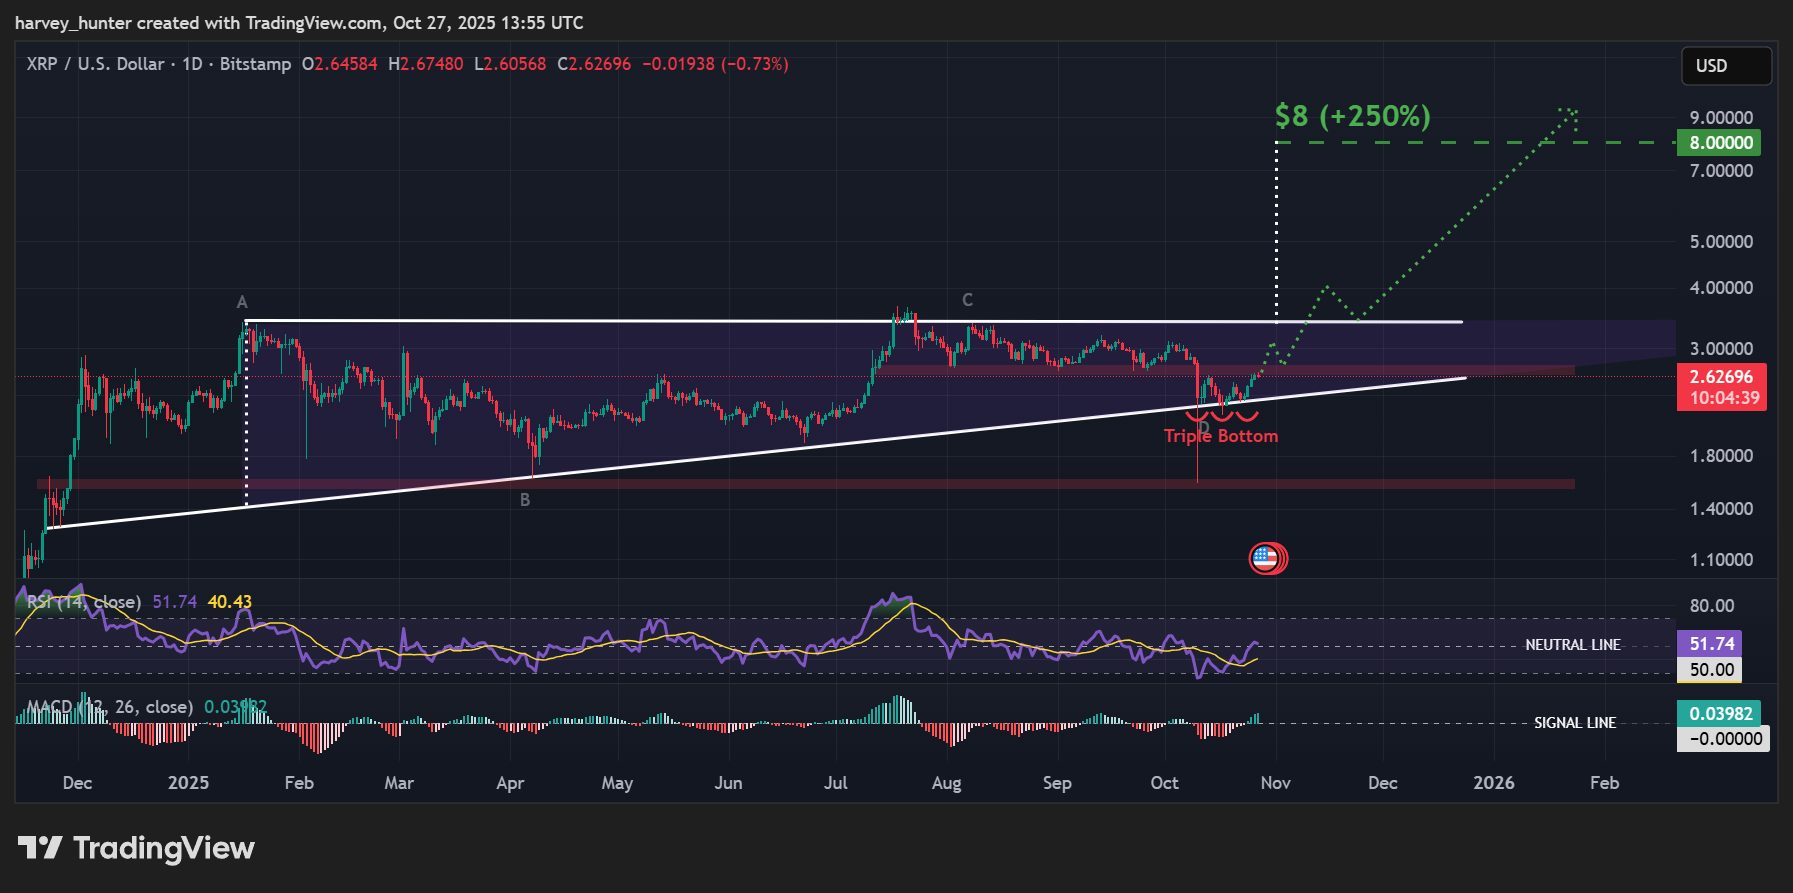
Task: Click the NEUTRAL LINE label in RSI pane
Action: tap(1572, 645)
